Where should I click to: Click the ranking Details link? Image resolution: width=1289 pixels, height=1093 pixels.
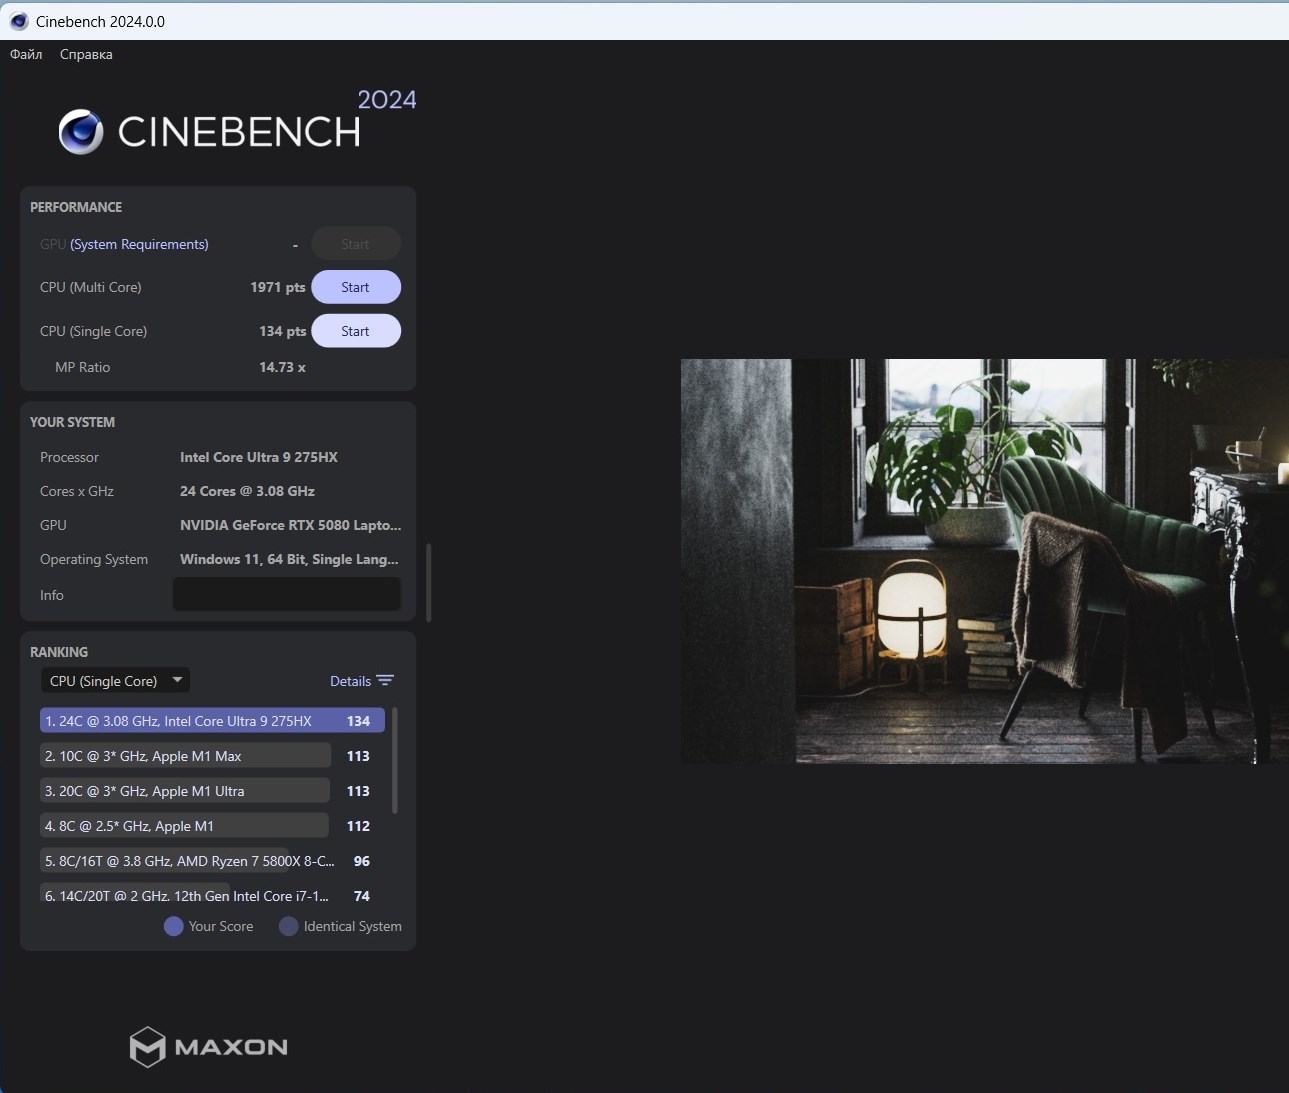pos(350,681)
